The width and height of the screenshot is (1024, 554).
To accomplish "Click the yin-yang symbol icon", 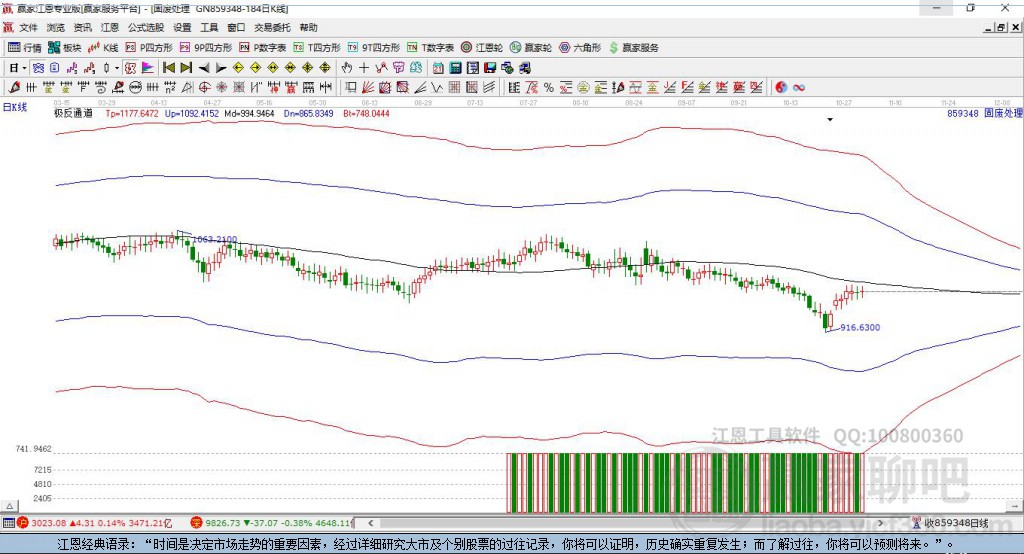I will [x=781, y=87].
